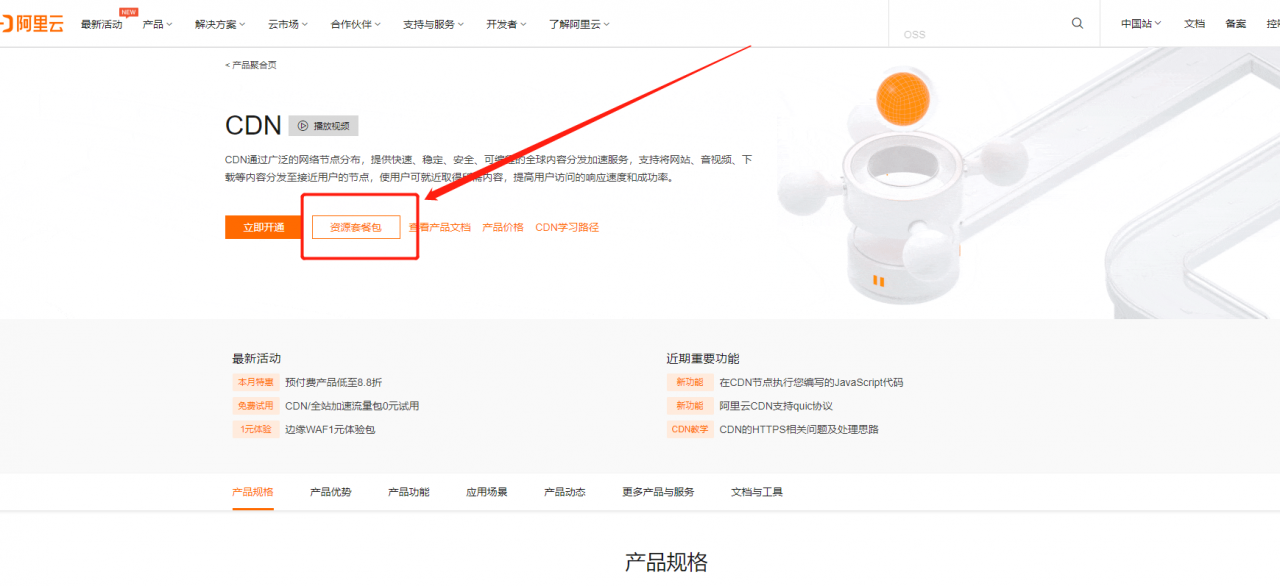The height and width of the screenshot is (586, 1280).
Task: Click the 本月特惠 promotion badge
Action: point(254,381)
